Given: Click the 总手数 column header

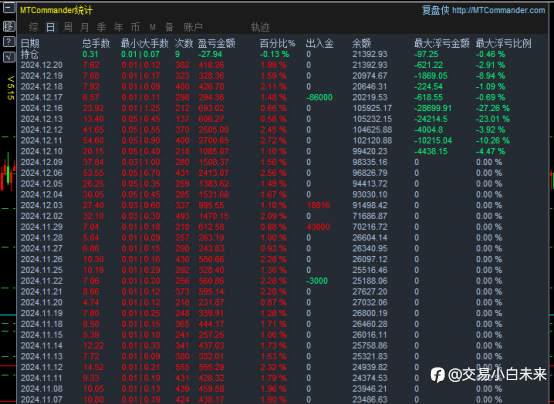Looking at the screenshot, I should pyautogui.click(x=96, y=43).
